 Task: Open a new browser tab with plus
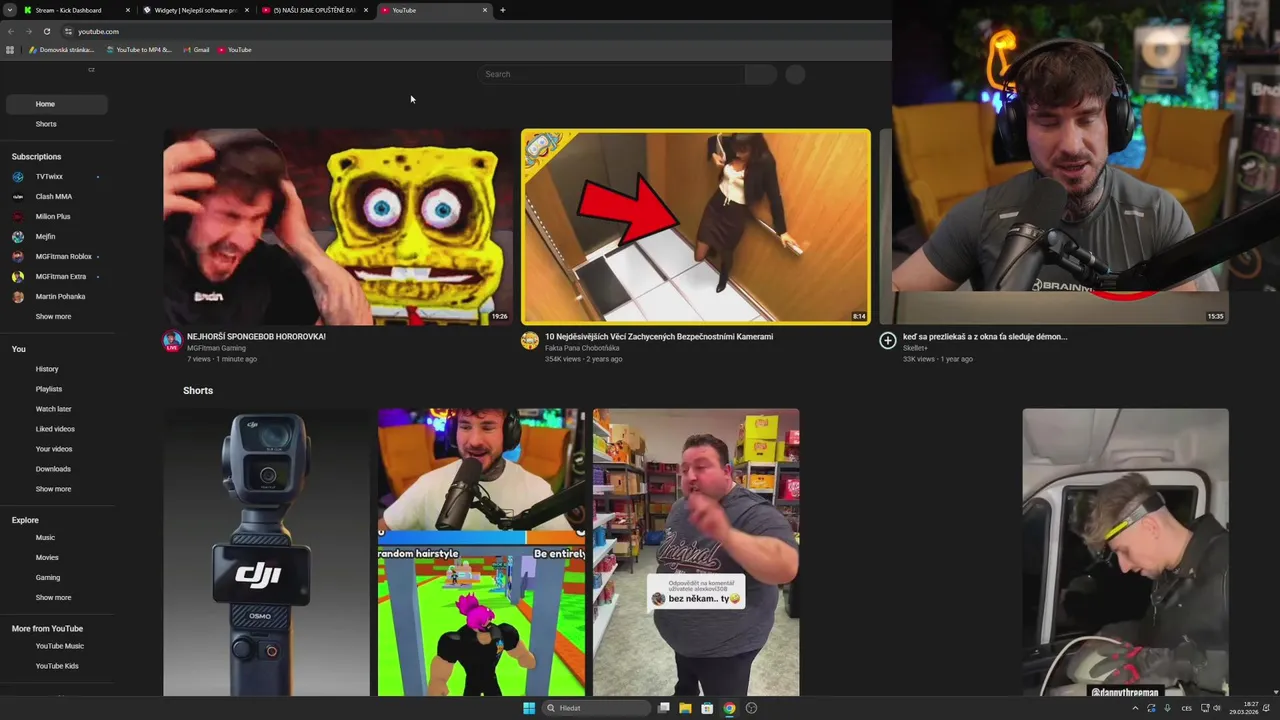point(502,10)
